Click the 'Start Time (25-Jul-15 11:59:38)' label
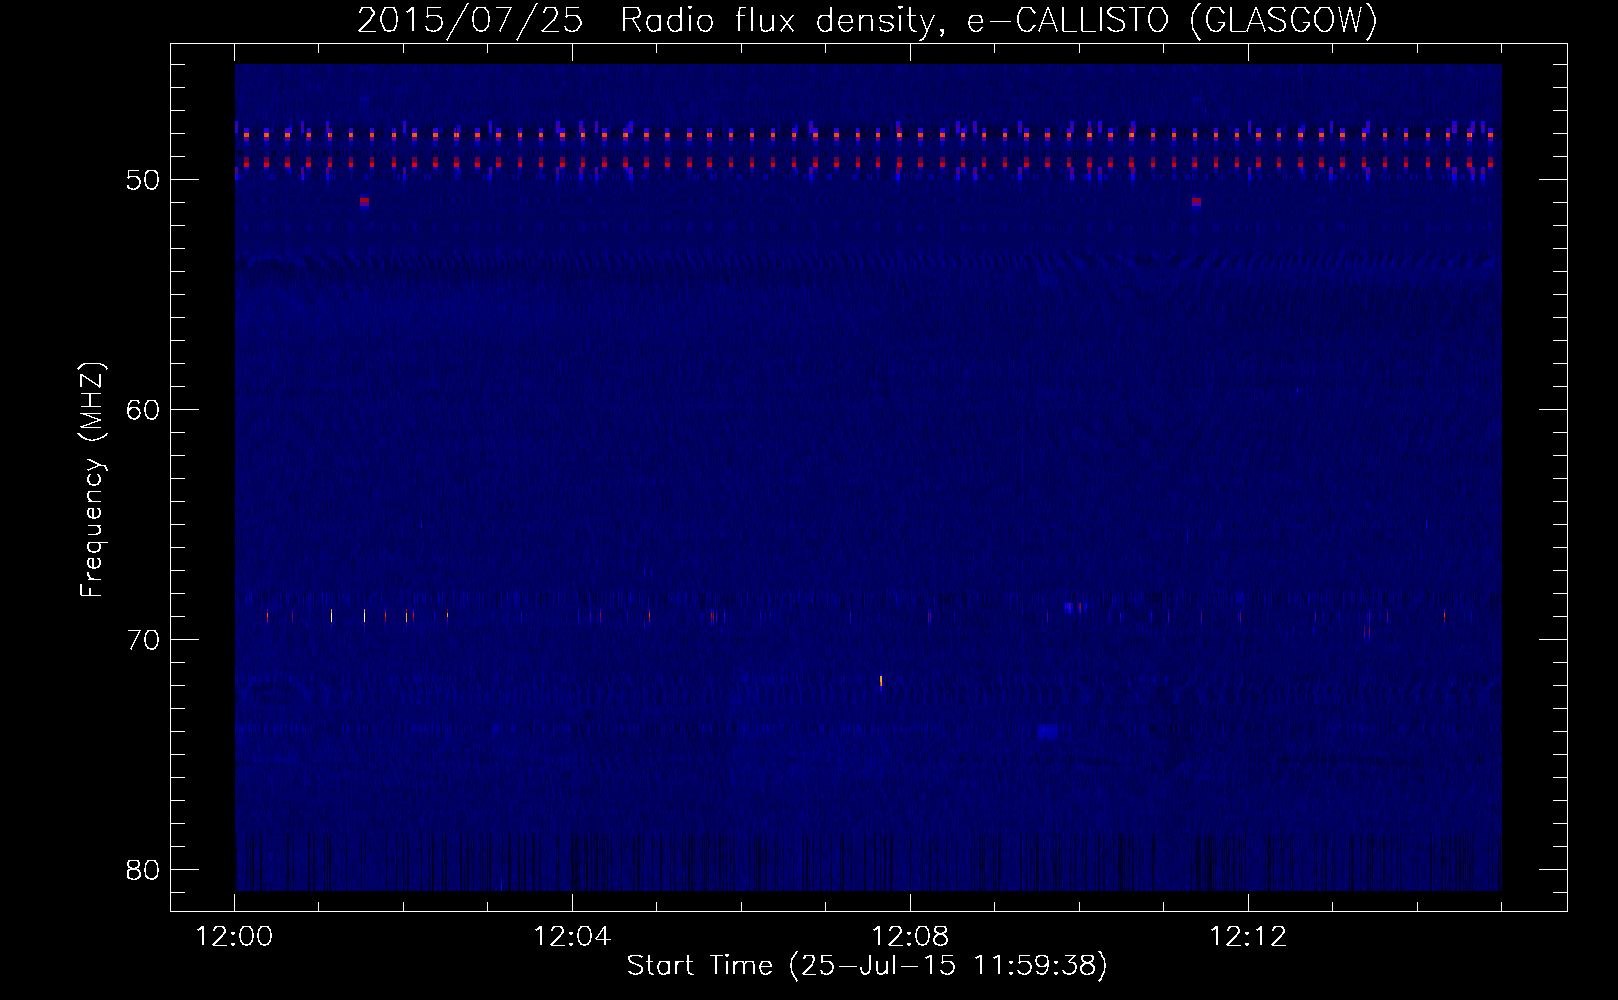Viewport: 1618px width, 1000px height. click(x=867, y=966)
